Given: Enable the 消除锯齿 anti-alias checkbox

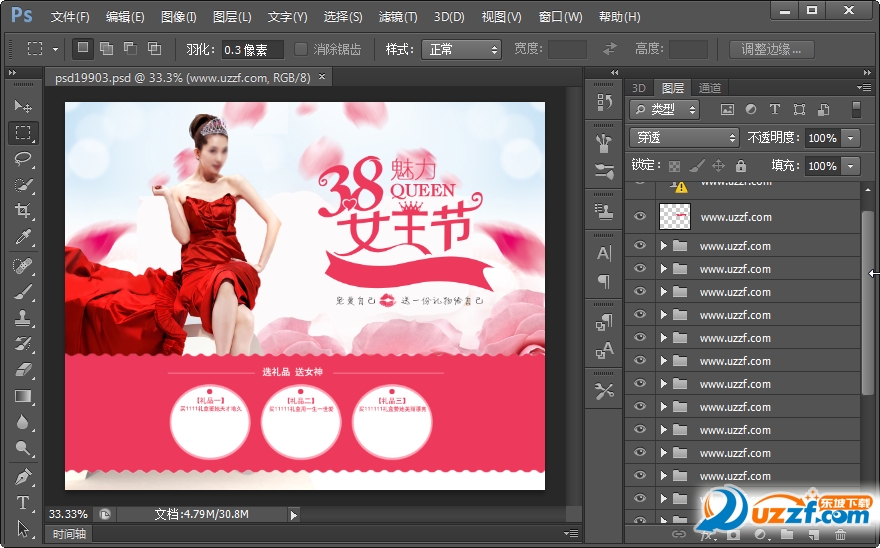Looking at the screenshot, I should tap(301, 49).
